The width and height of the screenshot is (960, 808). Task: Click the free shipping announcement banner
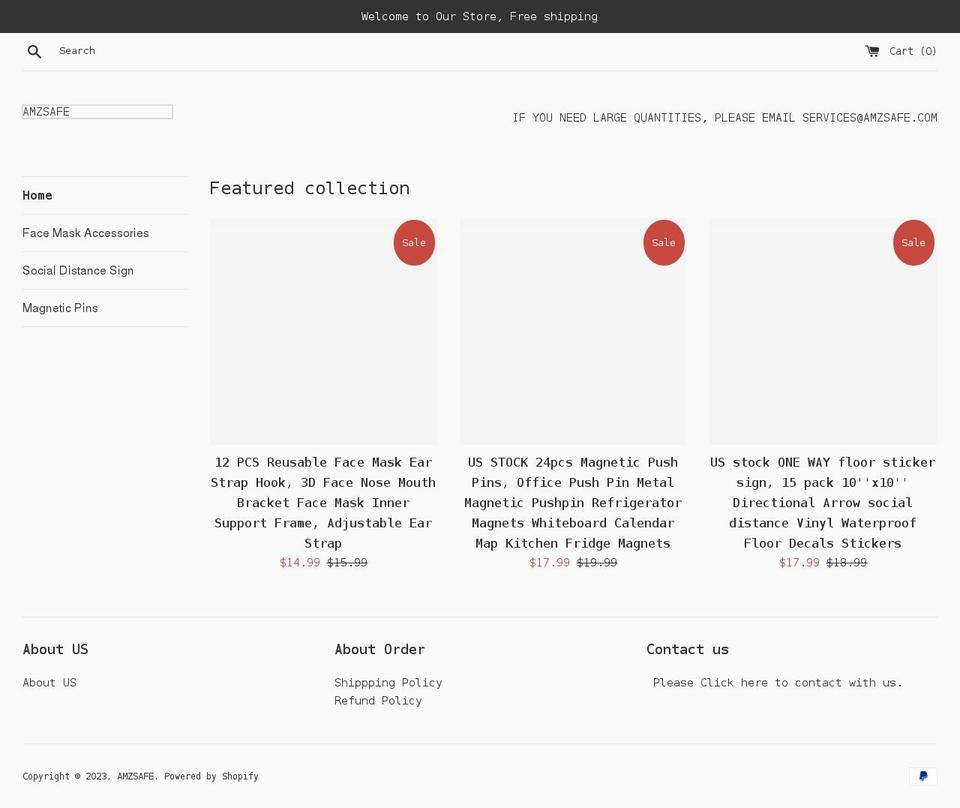[480, 17]
